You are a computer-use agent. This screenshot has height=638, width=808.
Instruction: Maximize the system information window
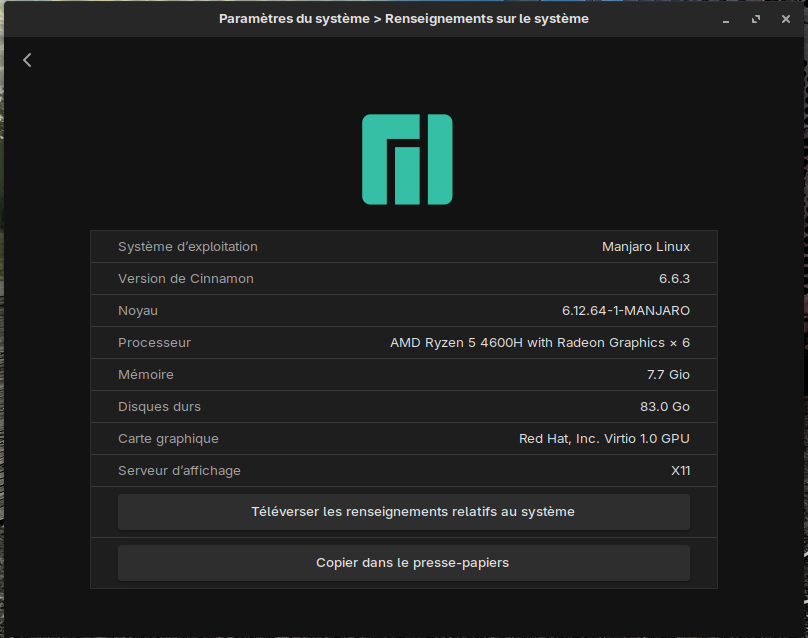(756, 19)
